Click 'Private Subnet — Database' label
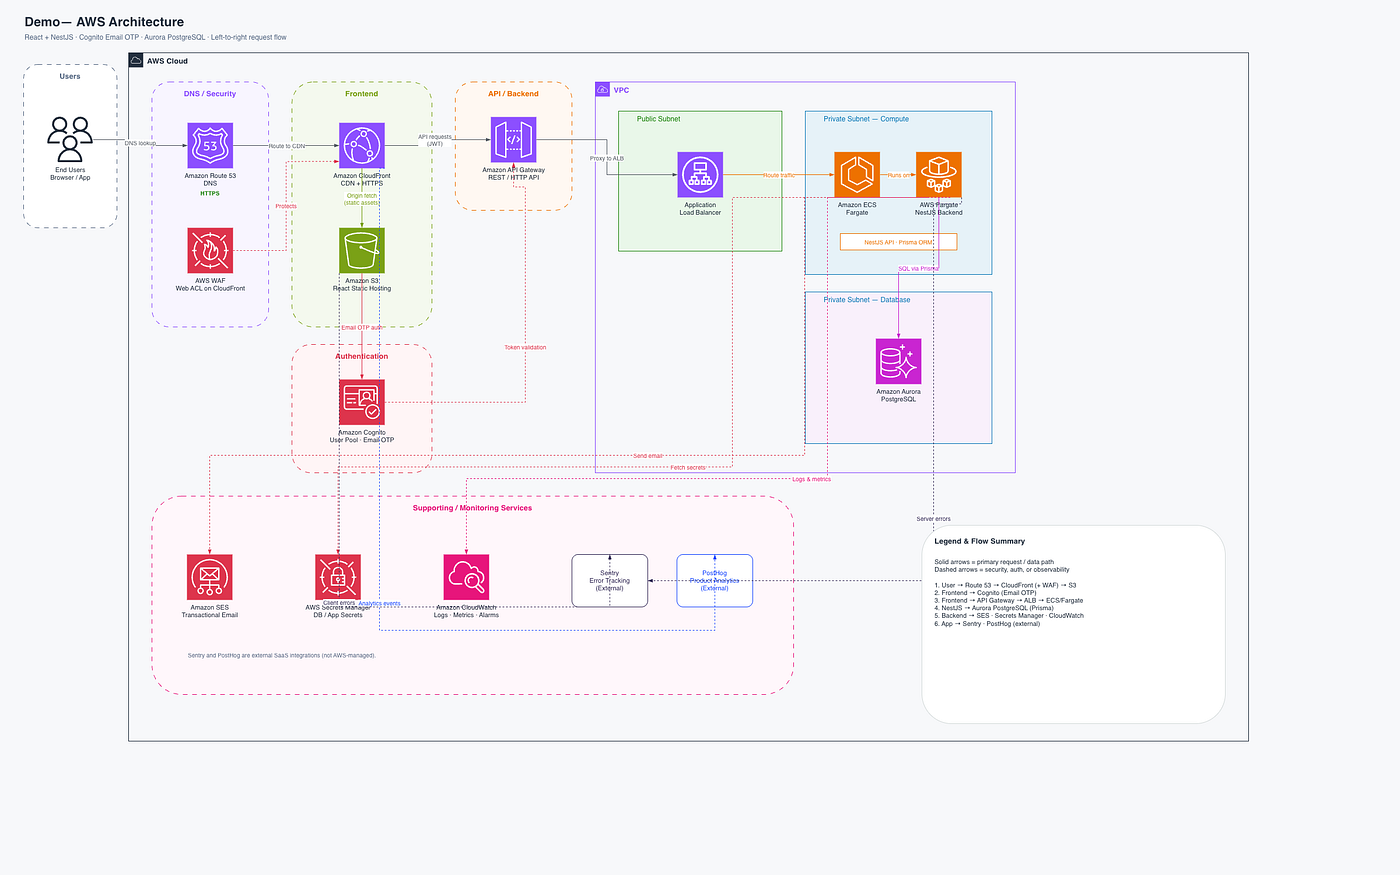Image resolution: width=1400 pixels, height=875 pixels. 867,300
